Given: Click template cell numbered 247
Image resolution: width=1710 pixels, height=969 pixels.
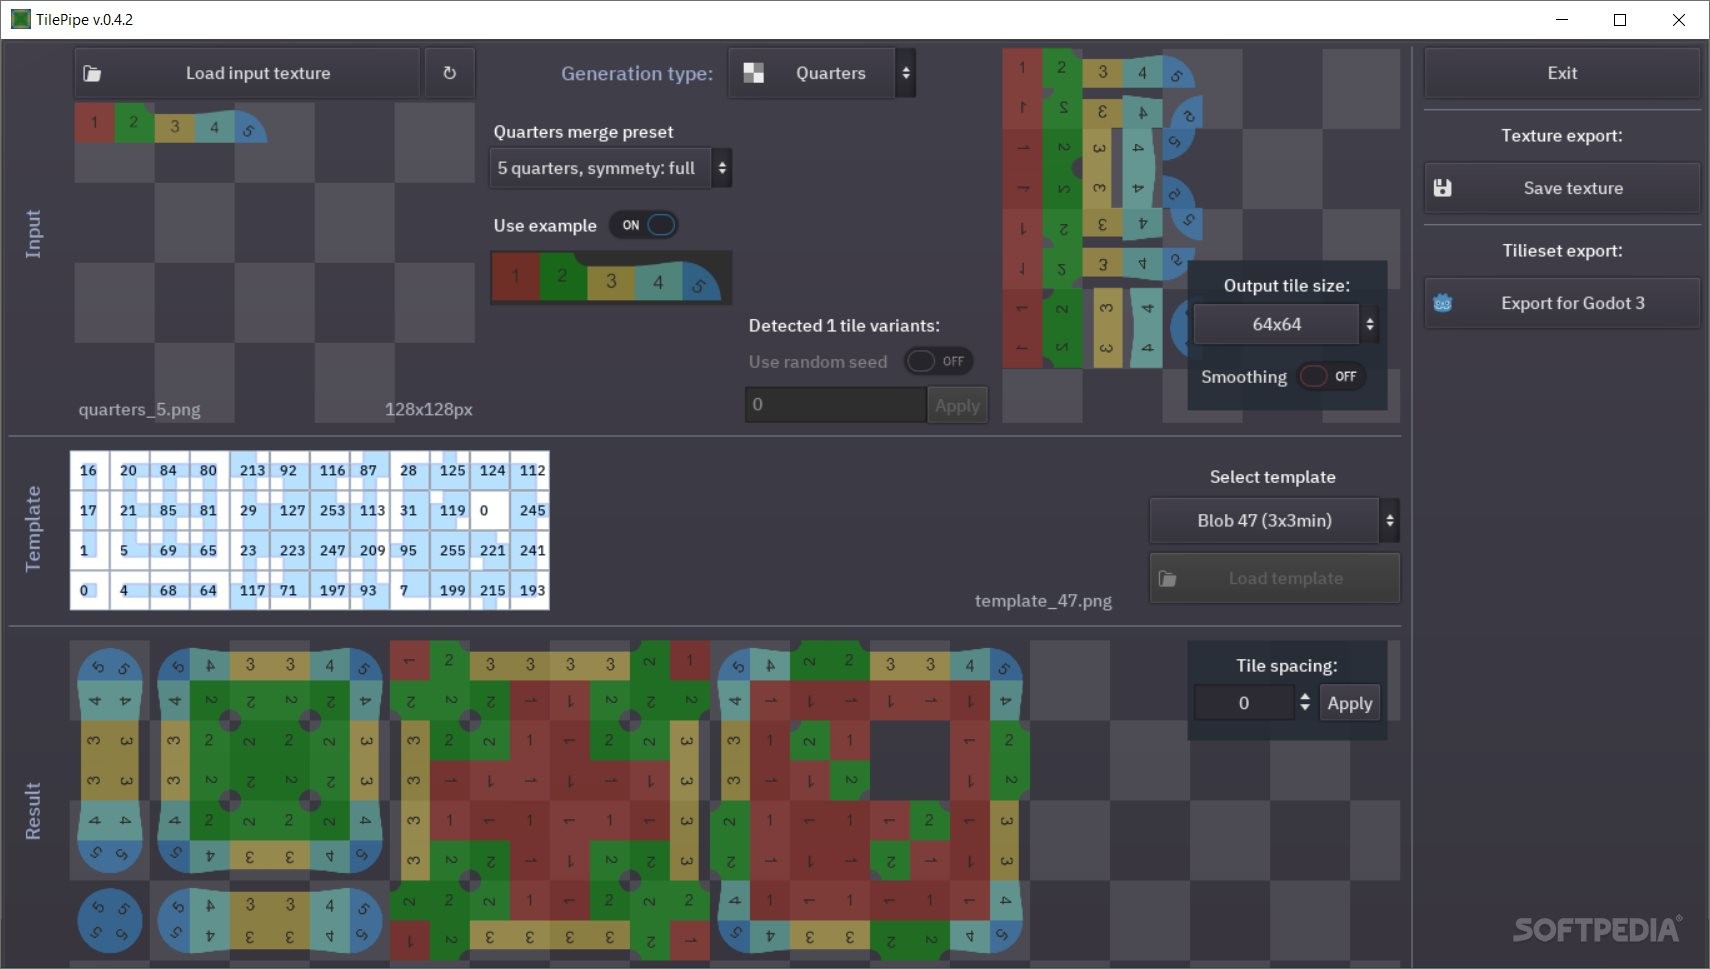Looking at the screenshot, I should [330, 550].
